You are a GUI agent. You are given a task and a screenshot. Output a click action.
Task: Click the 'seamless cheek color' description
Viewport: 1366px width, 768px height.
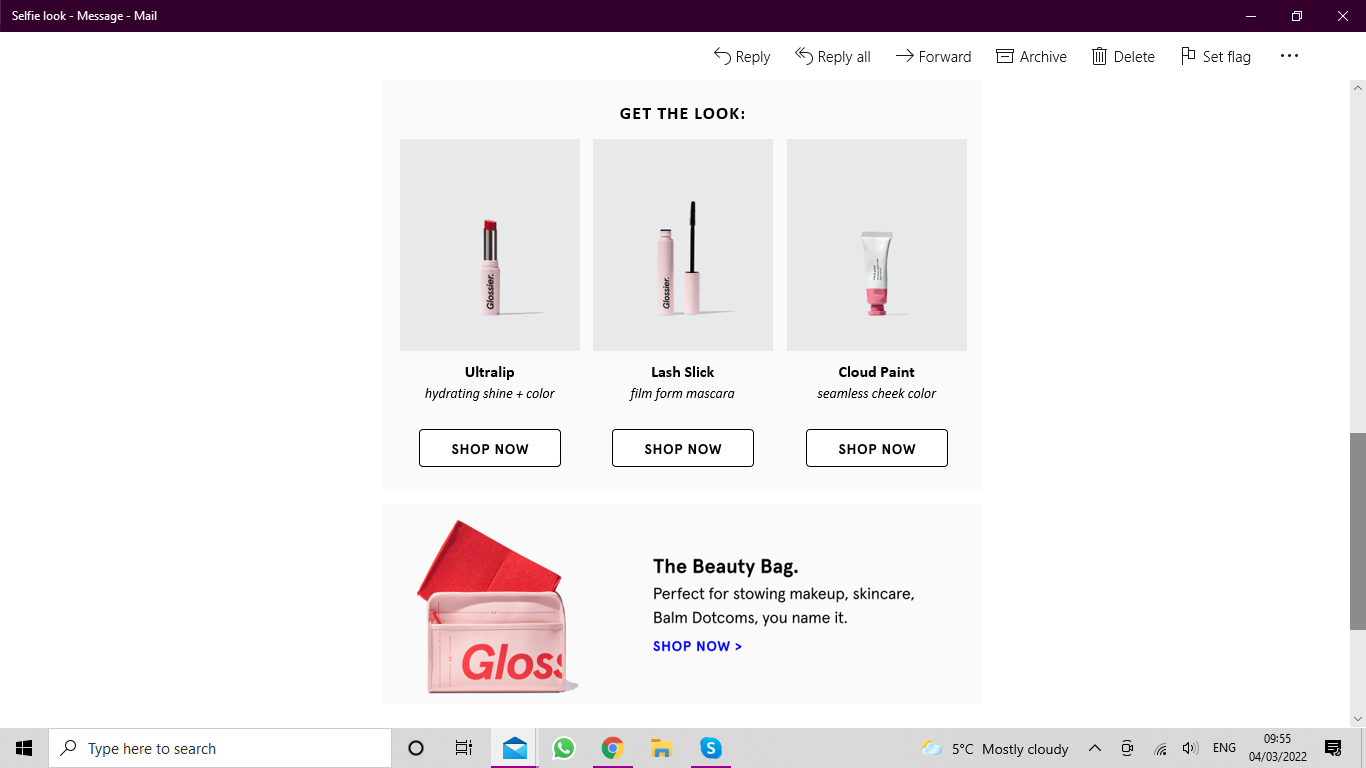point(877,394)
